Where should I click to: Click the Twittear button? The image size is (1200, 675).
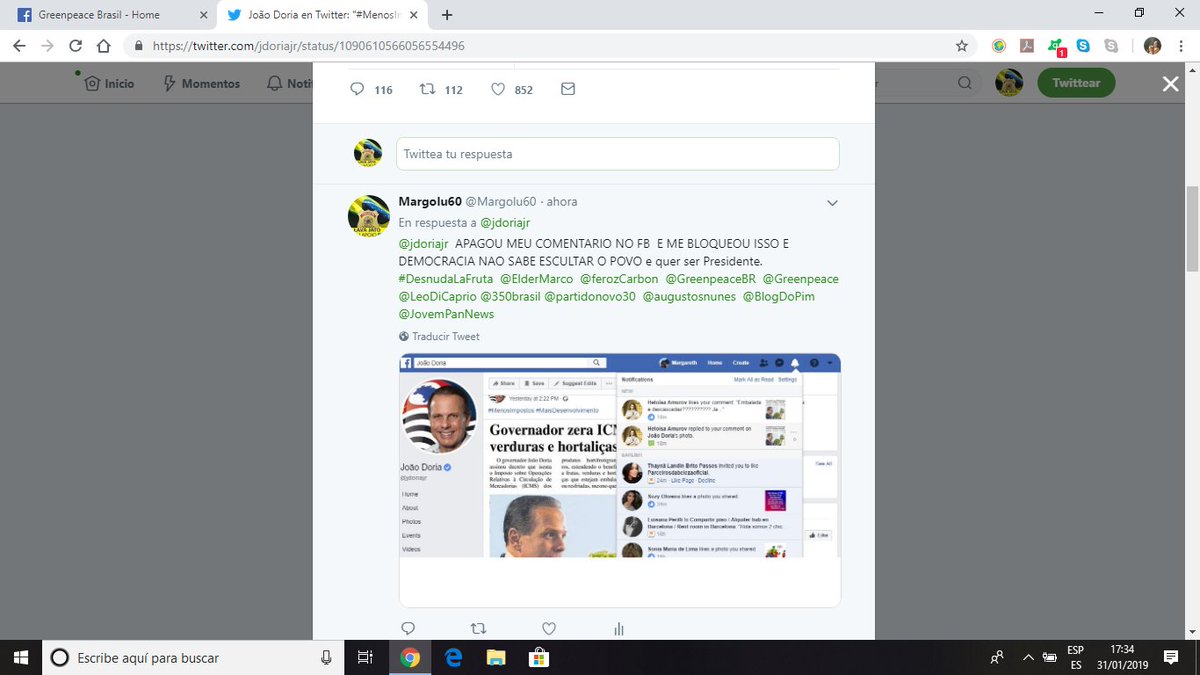coord(1076,83)
